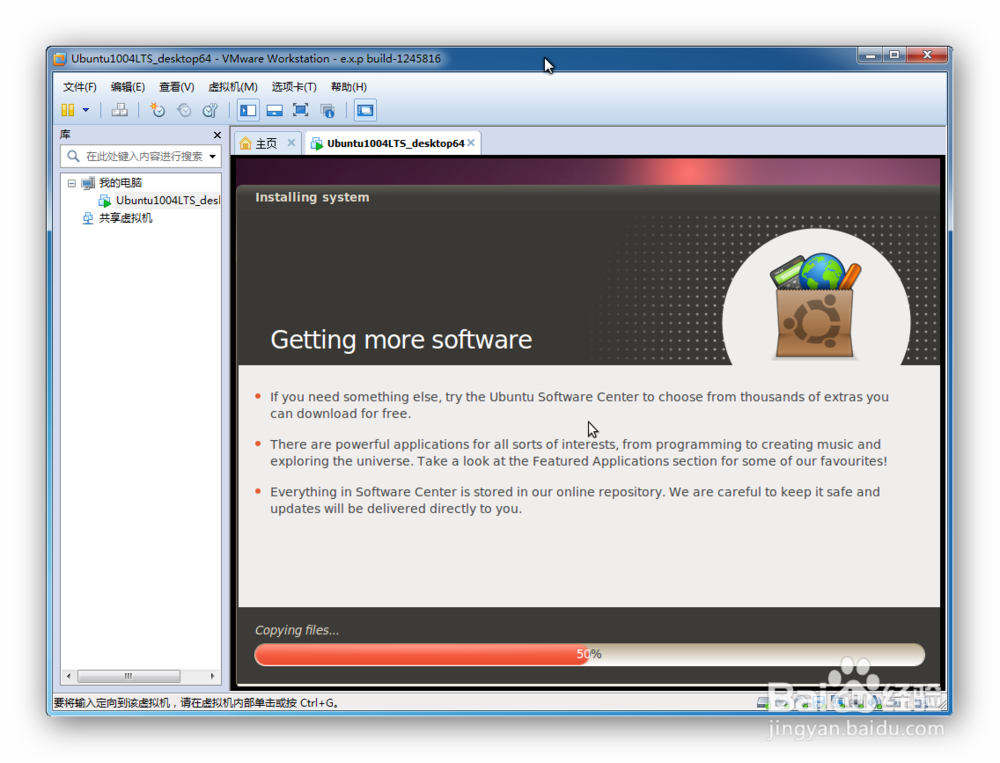Click the suspend virtual machine icon
Screen dimensions: 1000x763
68,110
